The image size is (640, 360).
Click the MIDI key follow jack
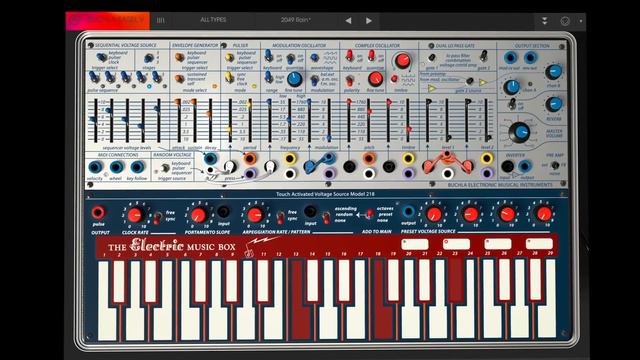[x=137, y=167]
